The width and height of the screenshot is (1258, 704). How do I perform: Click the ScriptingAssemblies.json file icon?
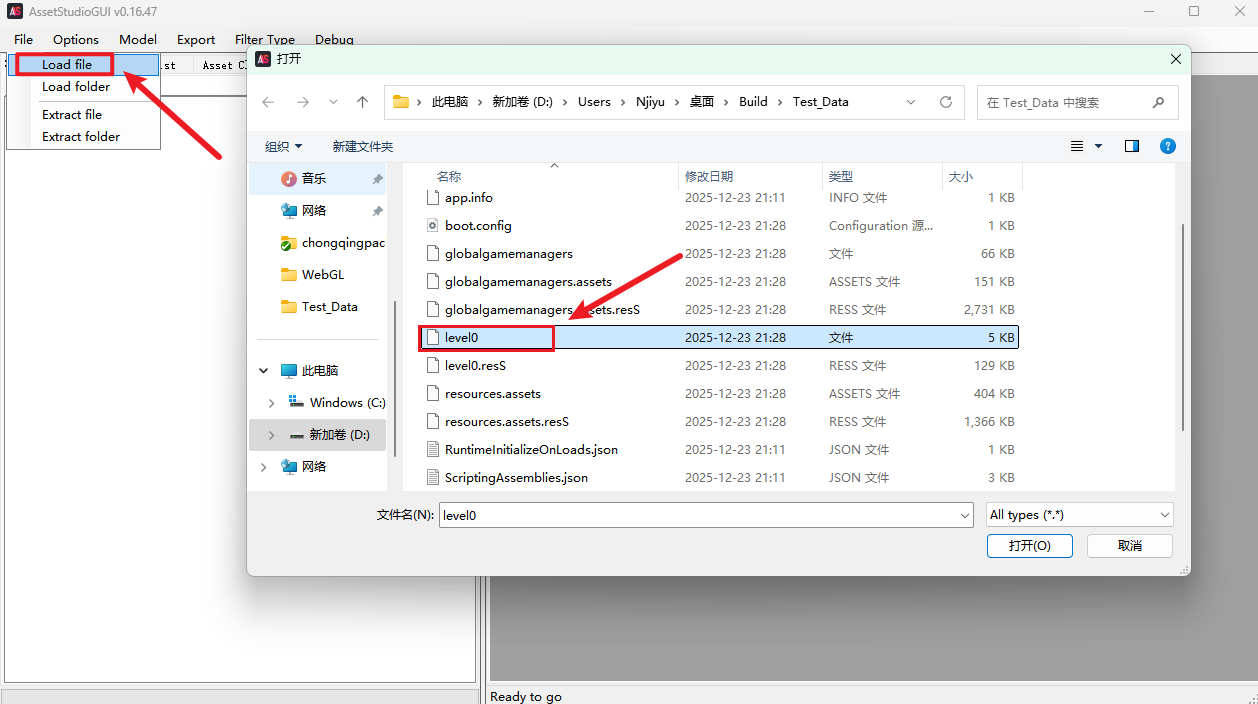433,477
